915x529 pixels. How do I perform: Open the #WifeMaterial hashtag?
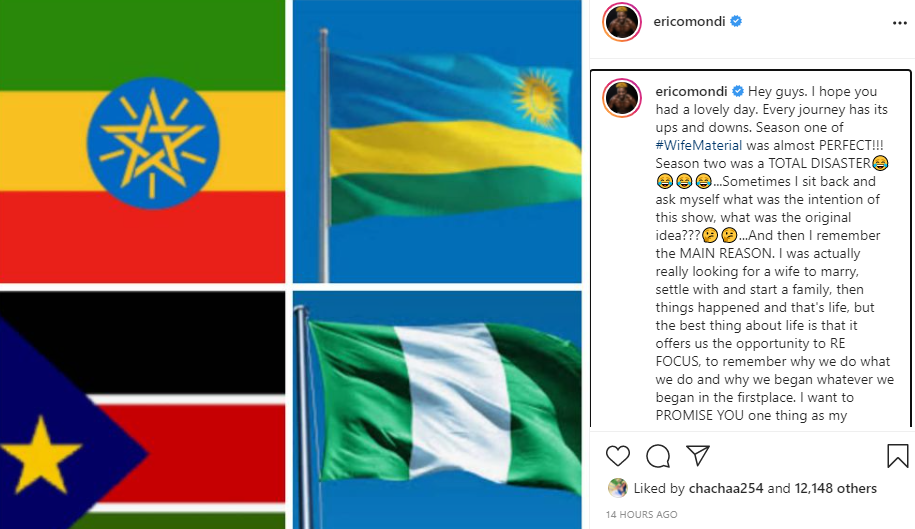tap(699, 145)
